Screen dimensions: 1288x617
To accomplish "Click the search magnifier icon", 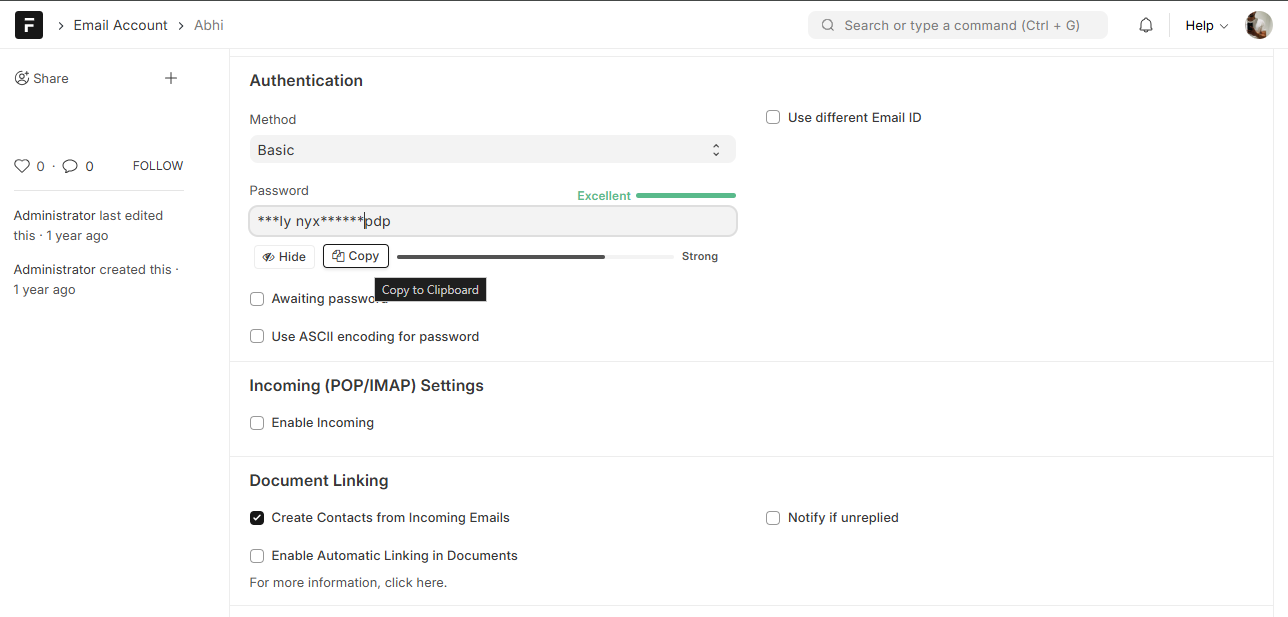I will [828, 25].
